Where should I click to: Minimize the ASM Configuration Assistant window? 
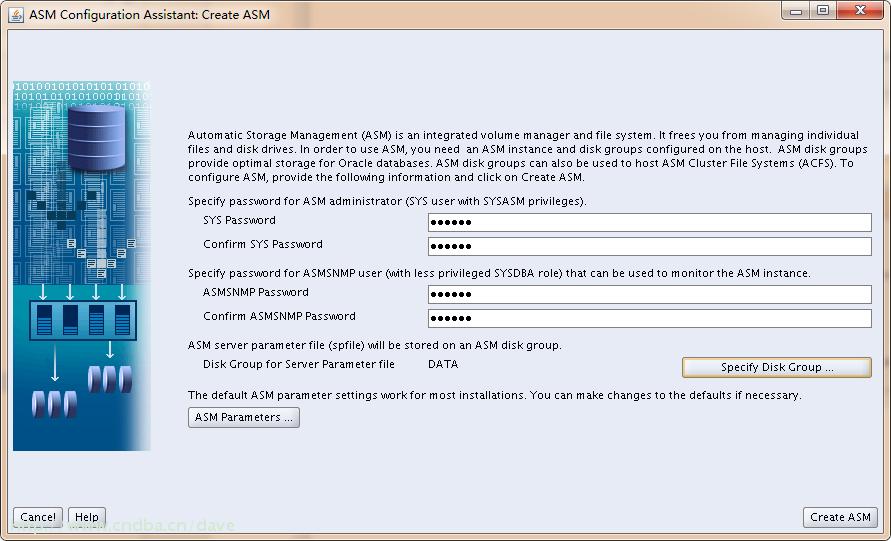(796, 11)
